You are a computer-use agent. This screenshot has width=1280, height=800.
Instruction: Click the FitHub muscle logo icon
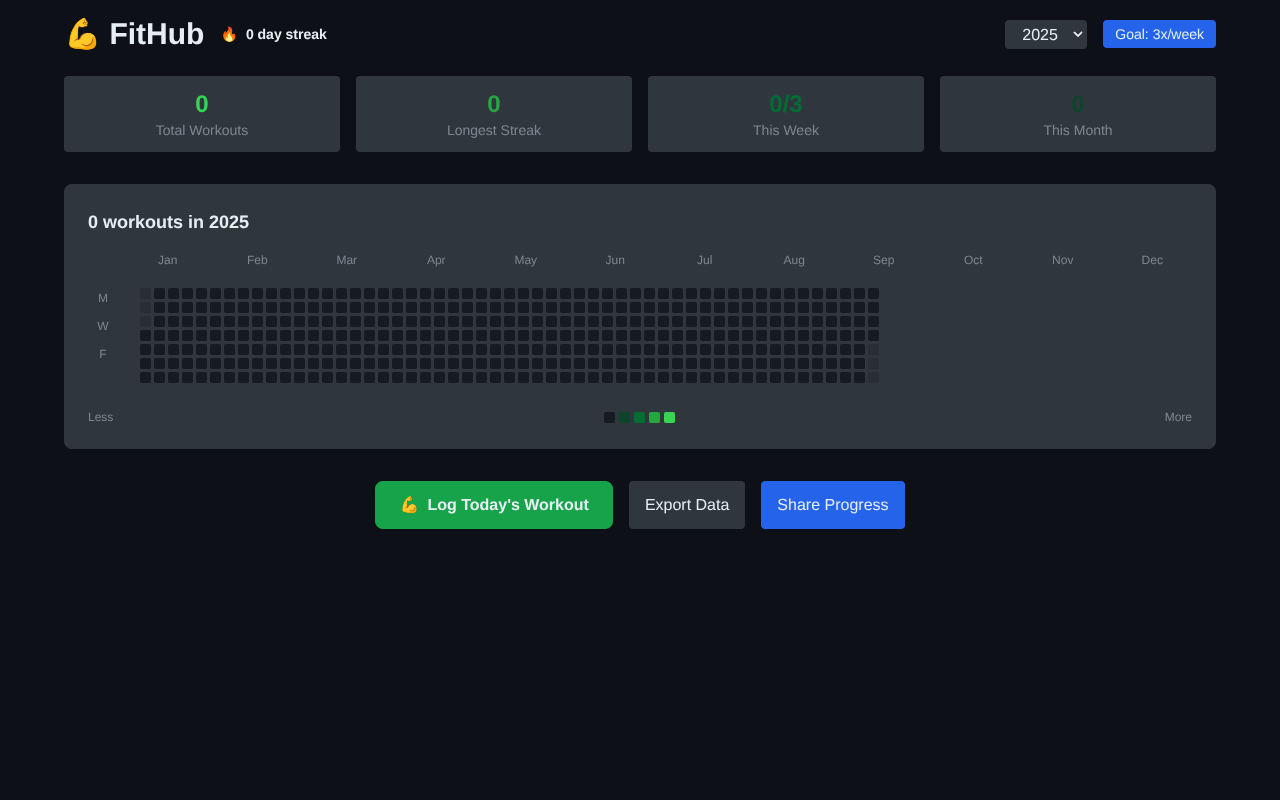82,33
